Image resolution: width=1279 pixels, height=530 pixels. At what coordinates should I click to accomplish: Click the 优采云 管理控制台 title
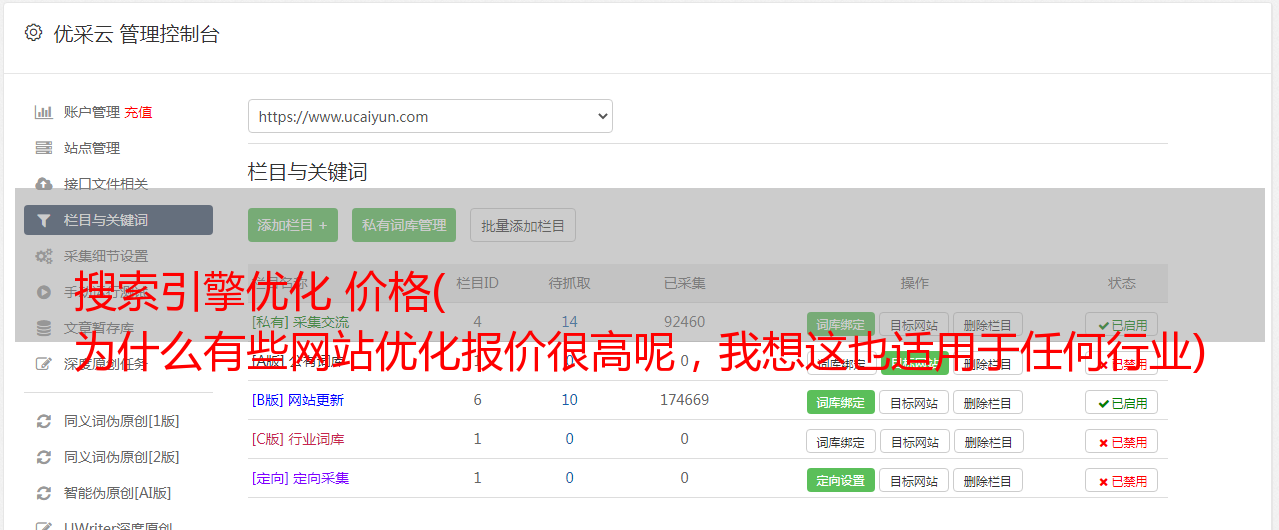tap(136, 34)
